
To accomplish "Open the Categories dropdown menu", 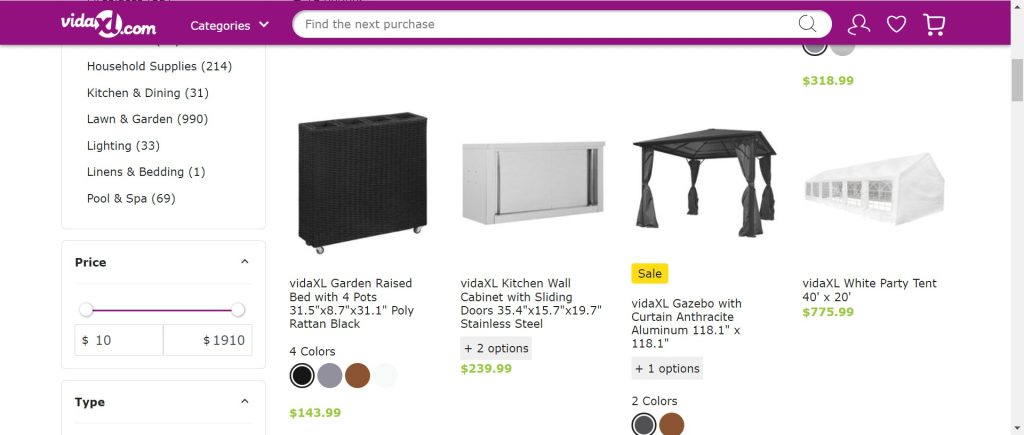I will (x=229, y=24).
